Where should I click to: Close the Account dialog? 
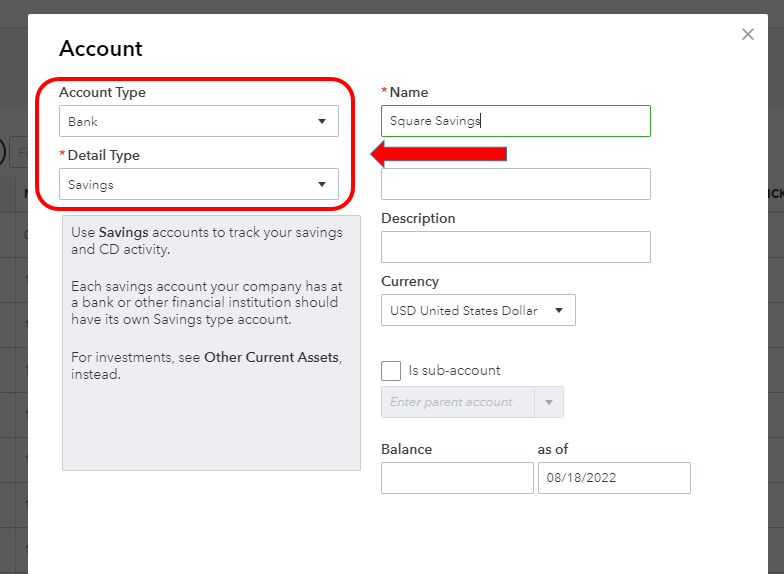pos(747,35)
